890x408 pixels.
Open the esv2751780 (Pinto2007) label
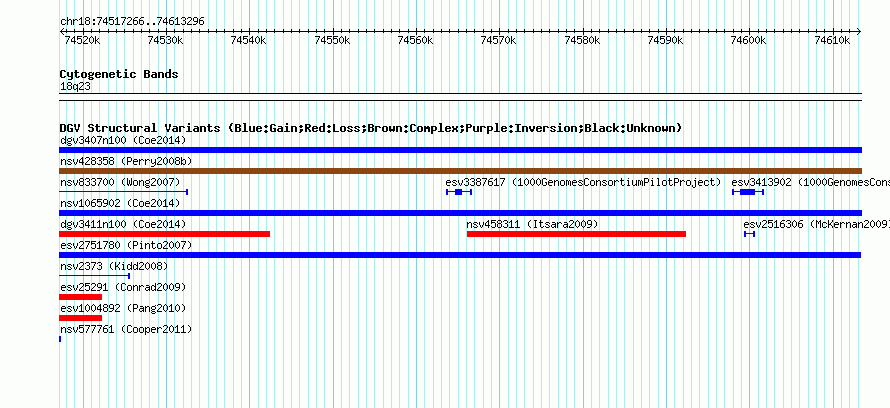(x=126, y=245)
